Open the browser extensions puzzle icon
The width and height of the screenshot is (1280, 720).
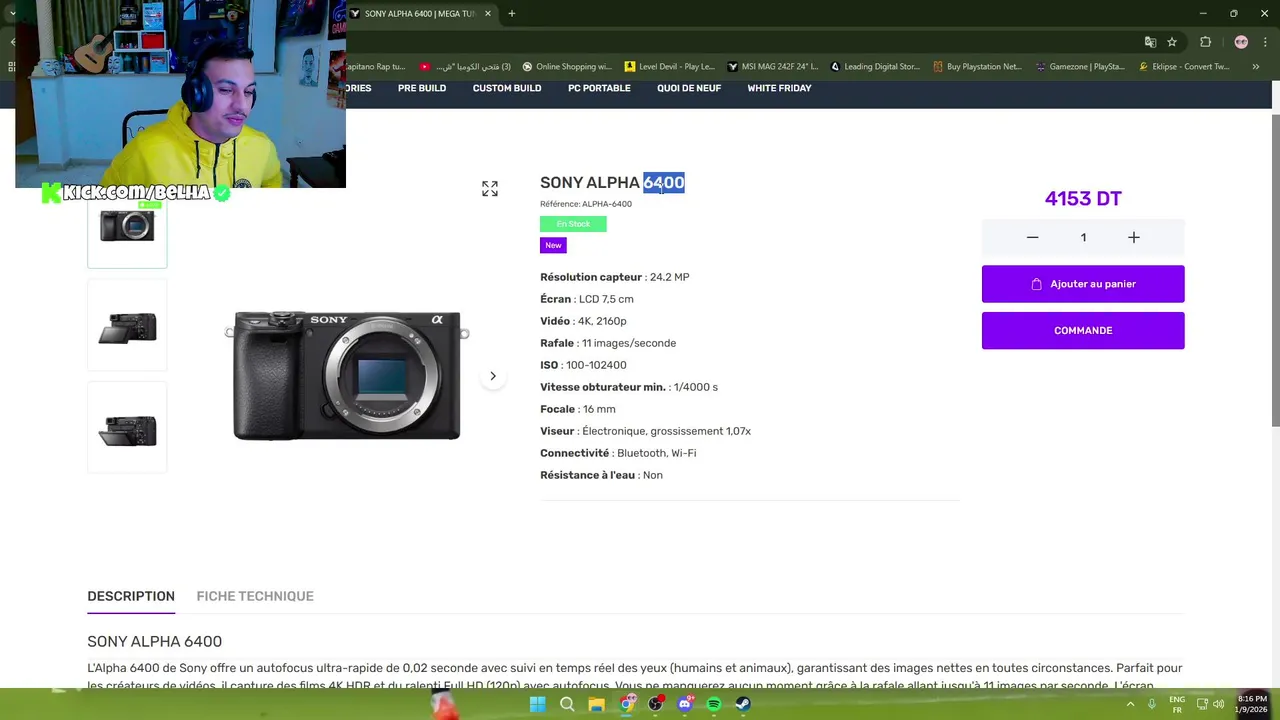1205,42
